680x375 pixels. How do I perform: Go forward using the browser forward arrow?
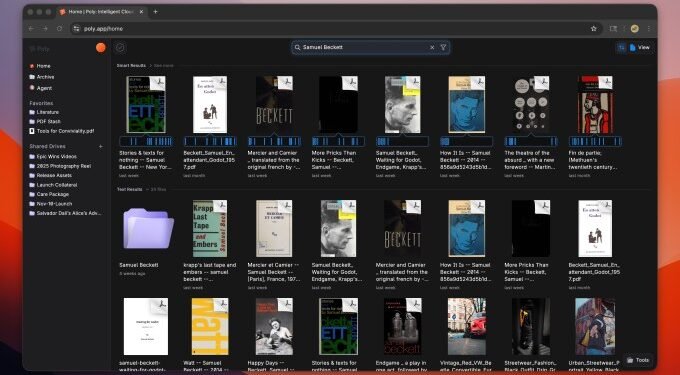[x=45, y=29]
